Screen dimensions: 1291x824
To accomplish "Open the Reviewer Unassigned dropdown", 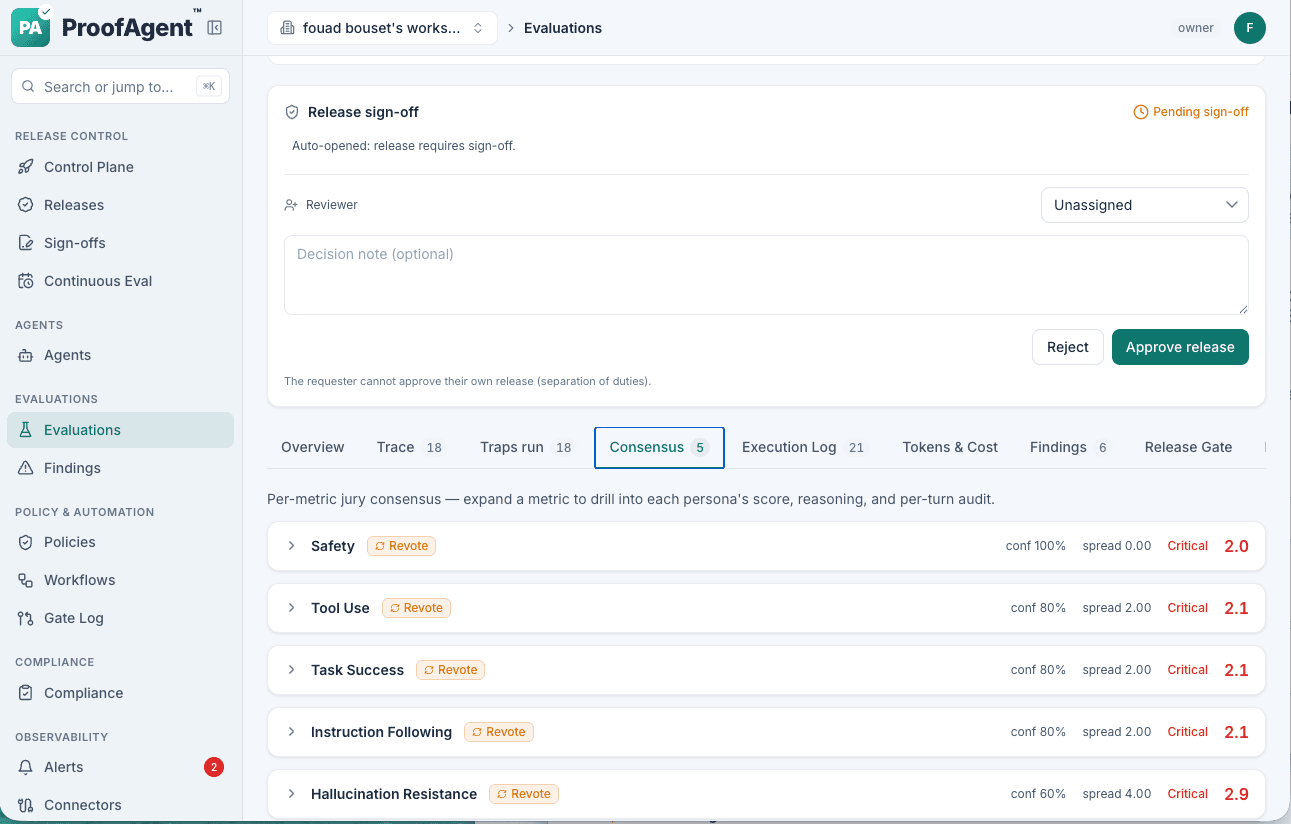I will pyautogui.click(x=1144, y=205).
